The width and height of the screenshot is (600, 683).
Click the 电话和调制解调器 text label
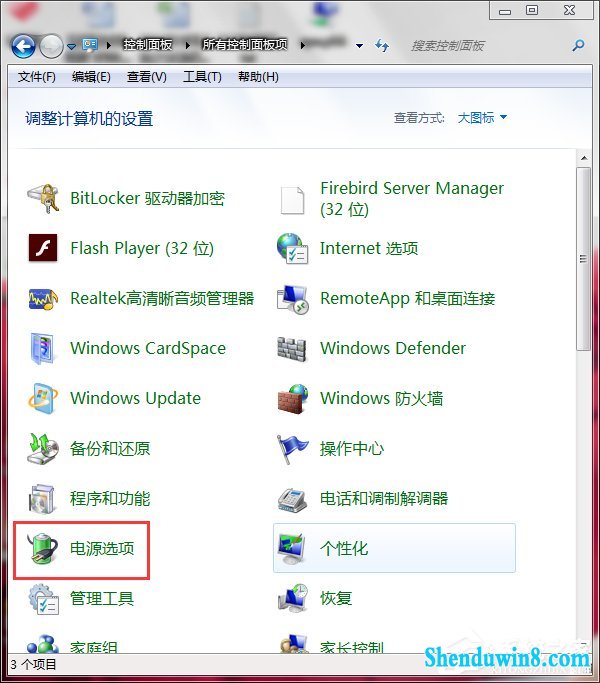point(384,499)
